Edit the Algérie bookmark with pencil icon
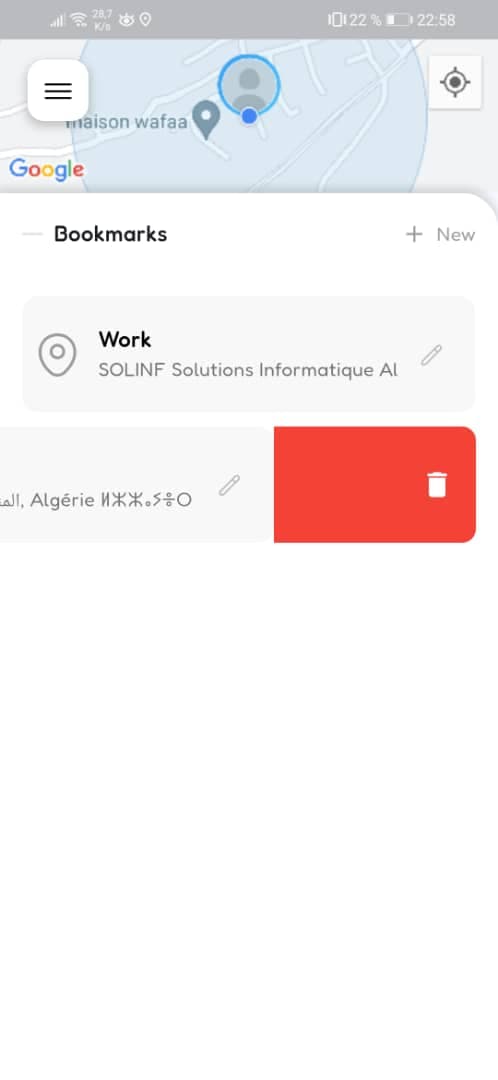Image resolution: width=498 pixels, height=1080 pixels. (229, 485)
